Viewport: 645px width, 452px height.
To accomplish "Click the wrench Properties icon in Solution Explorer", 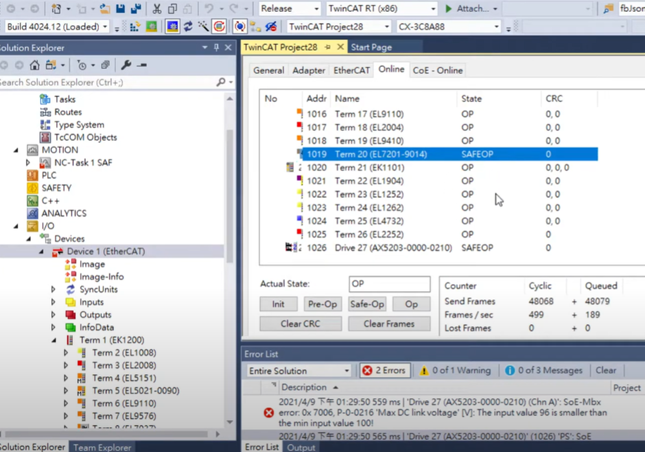I will point(126,65).
